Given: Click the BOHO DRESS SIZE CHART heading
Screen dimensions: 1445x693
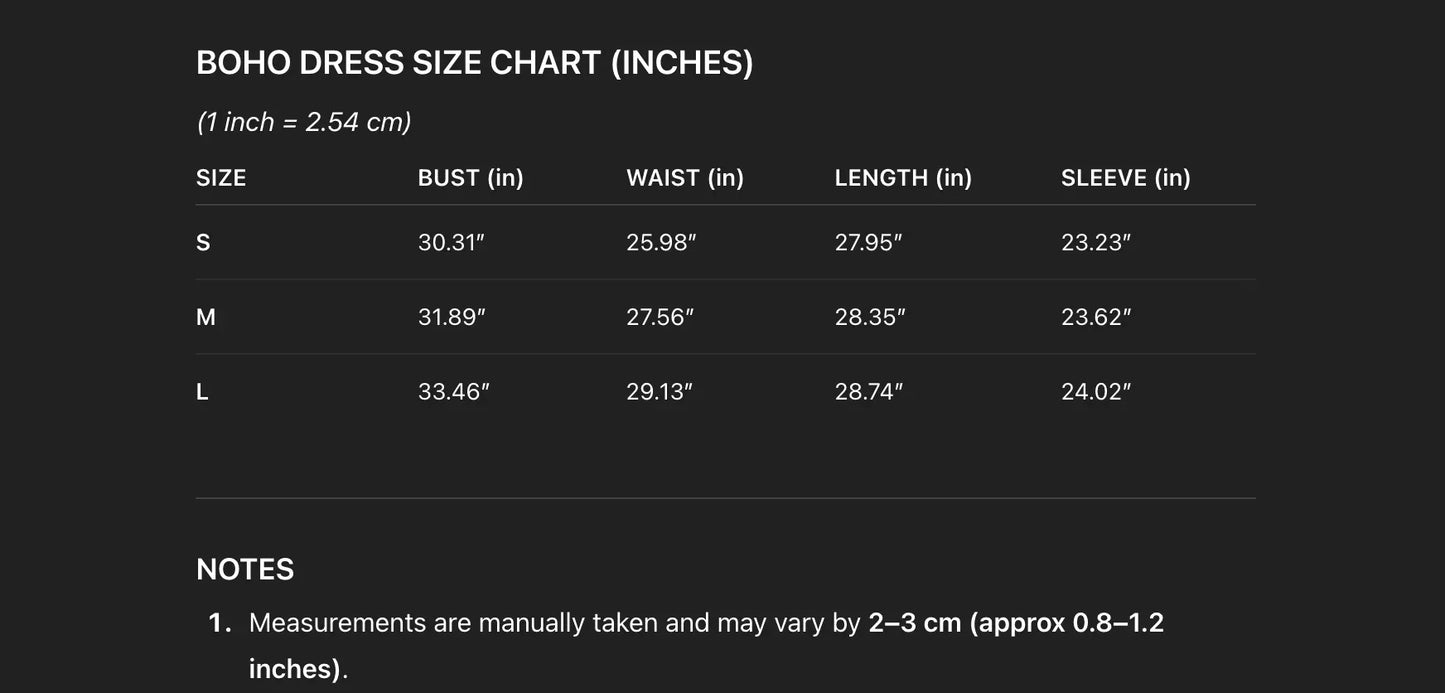Looking at the screenshot, I should point(474,63).
